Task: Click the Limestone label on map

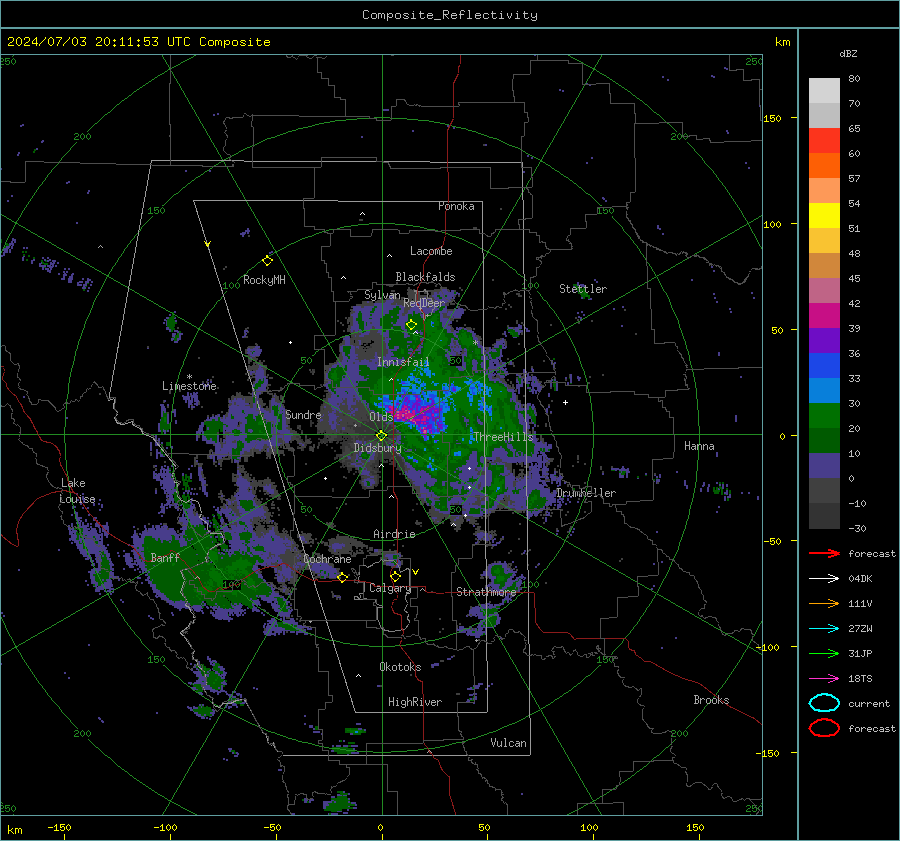Action: (x=189, y=386)
